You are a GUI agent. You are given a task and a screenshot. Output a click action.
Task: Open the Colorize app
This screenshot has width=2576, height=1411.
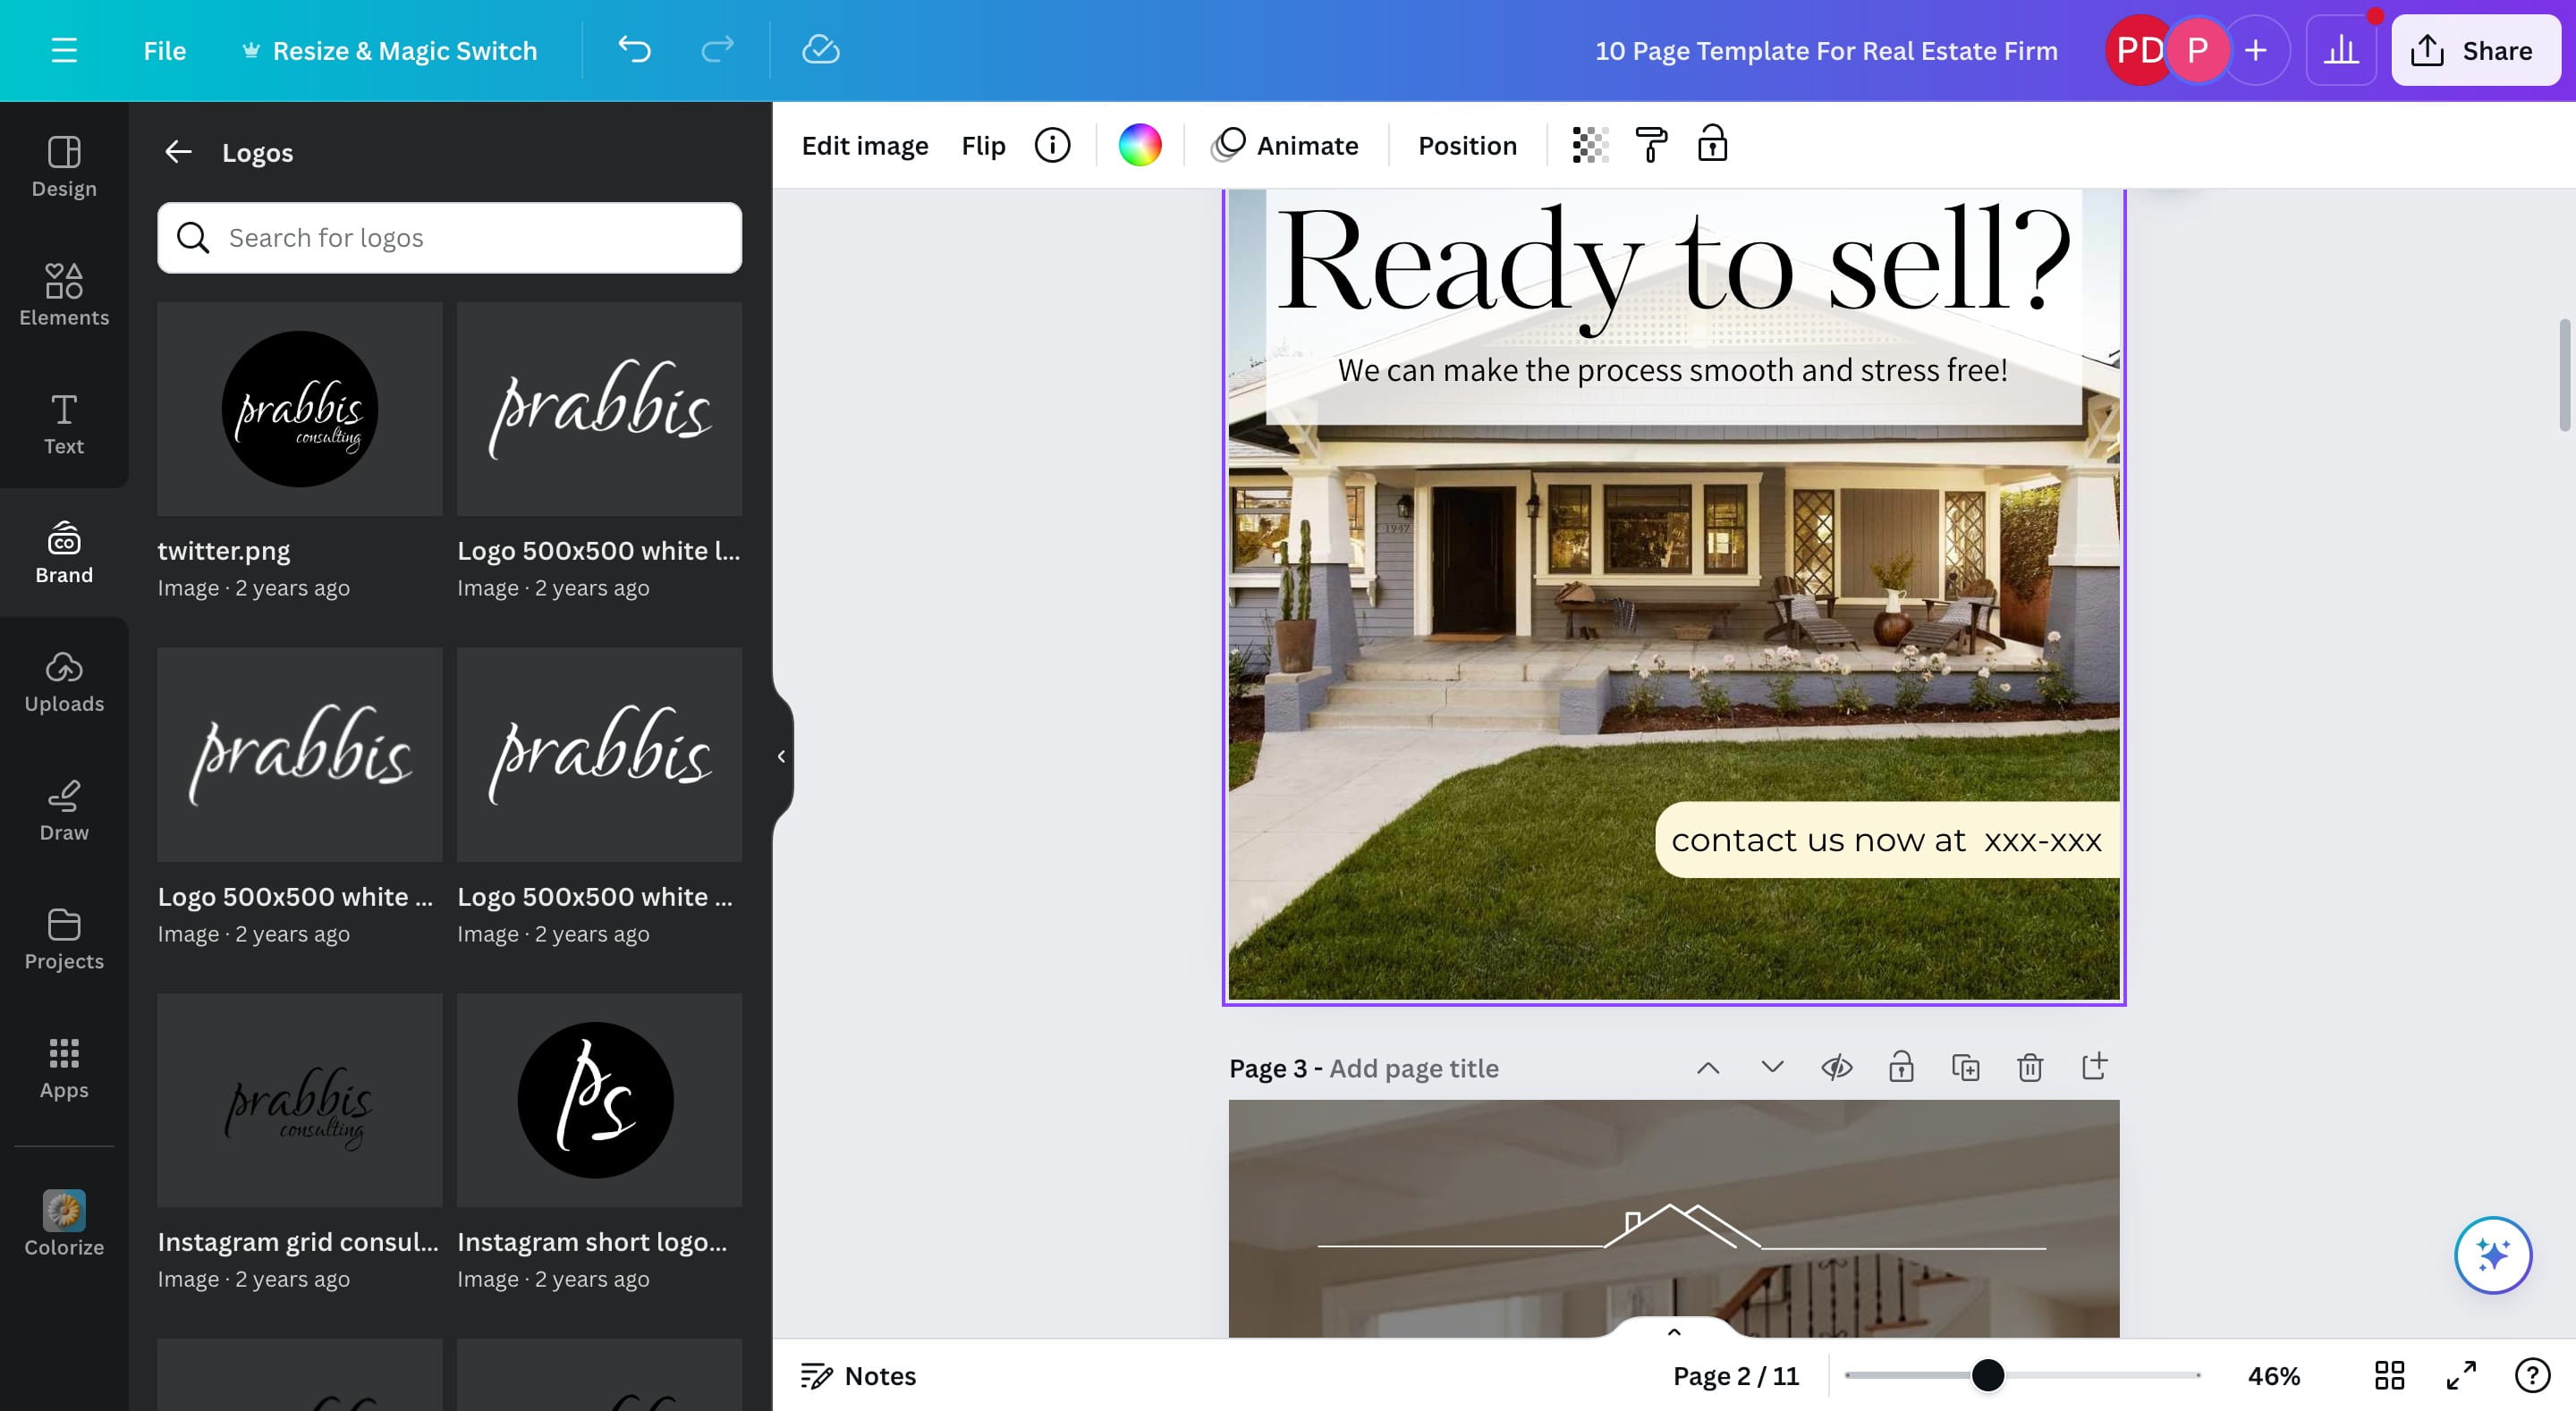coord(64,1223)
